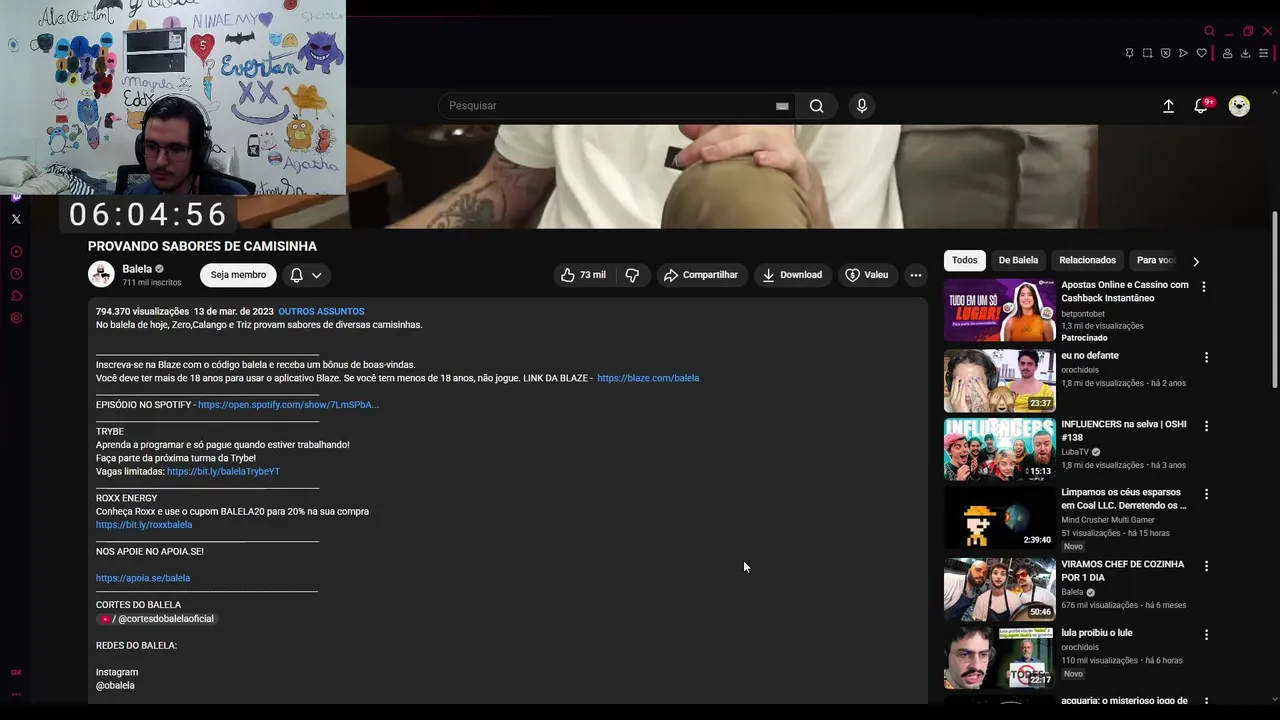Open browser profile person icon
This screenshot has height=720, width=1280.
1227,53
